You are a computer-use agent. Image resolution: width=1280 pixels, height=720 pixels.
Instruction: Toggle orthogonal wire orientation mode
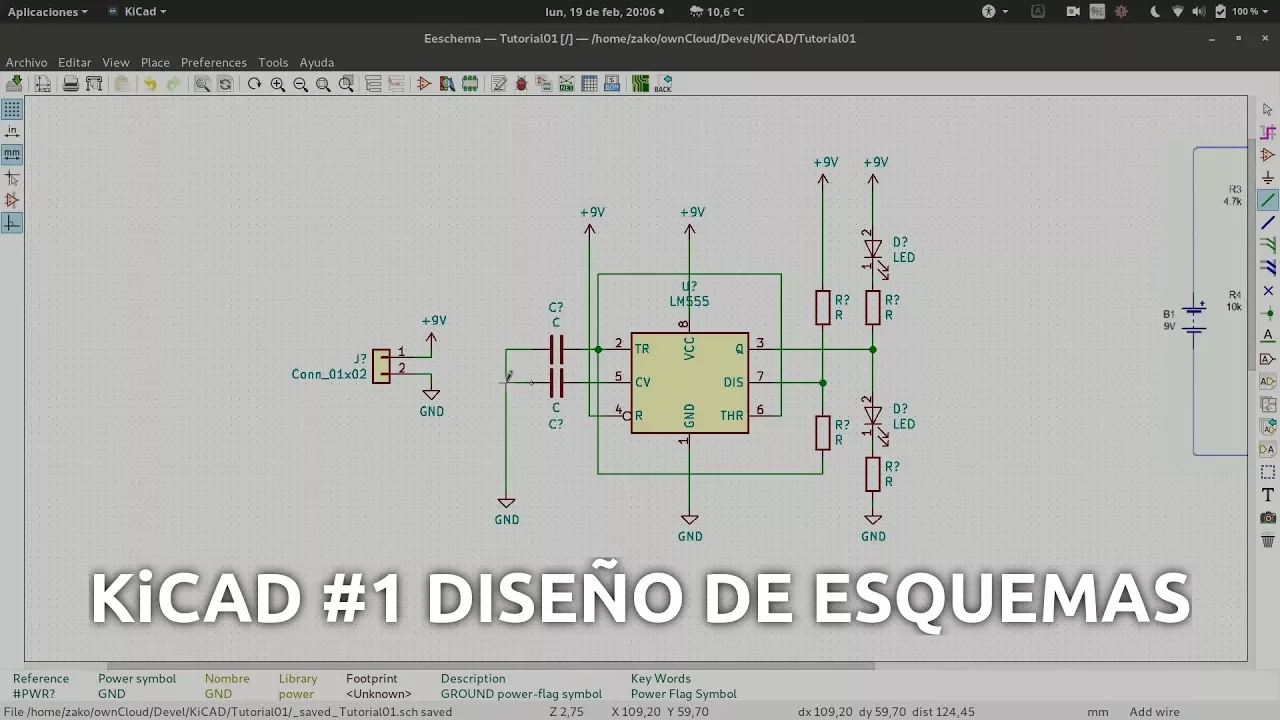click(x=12, y=223)
